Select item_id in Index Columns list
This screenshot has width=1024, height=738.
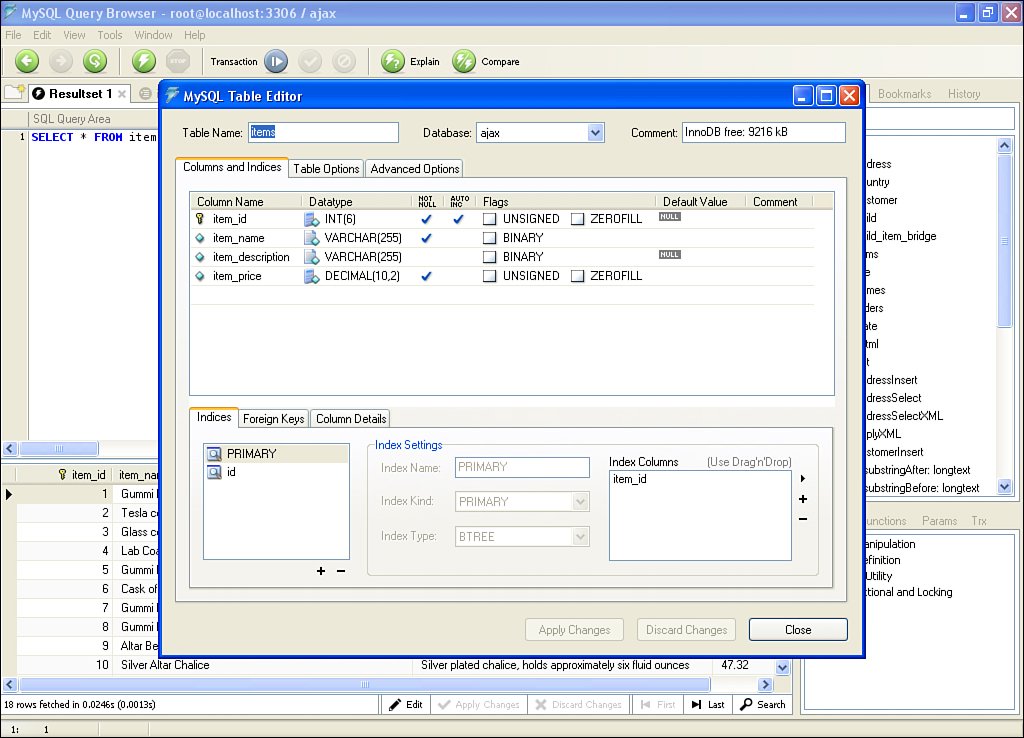[630, 479]
